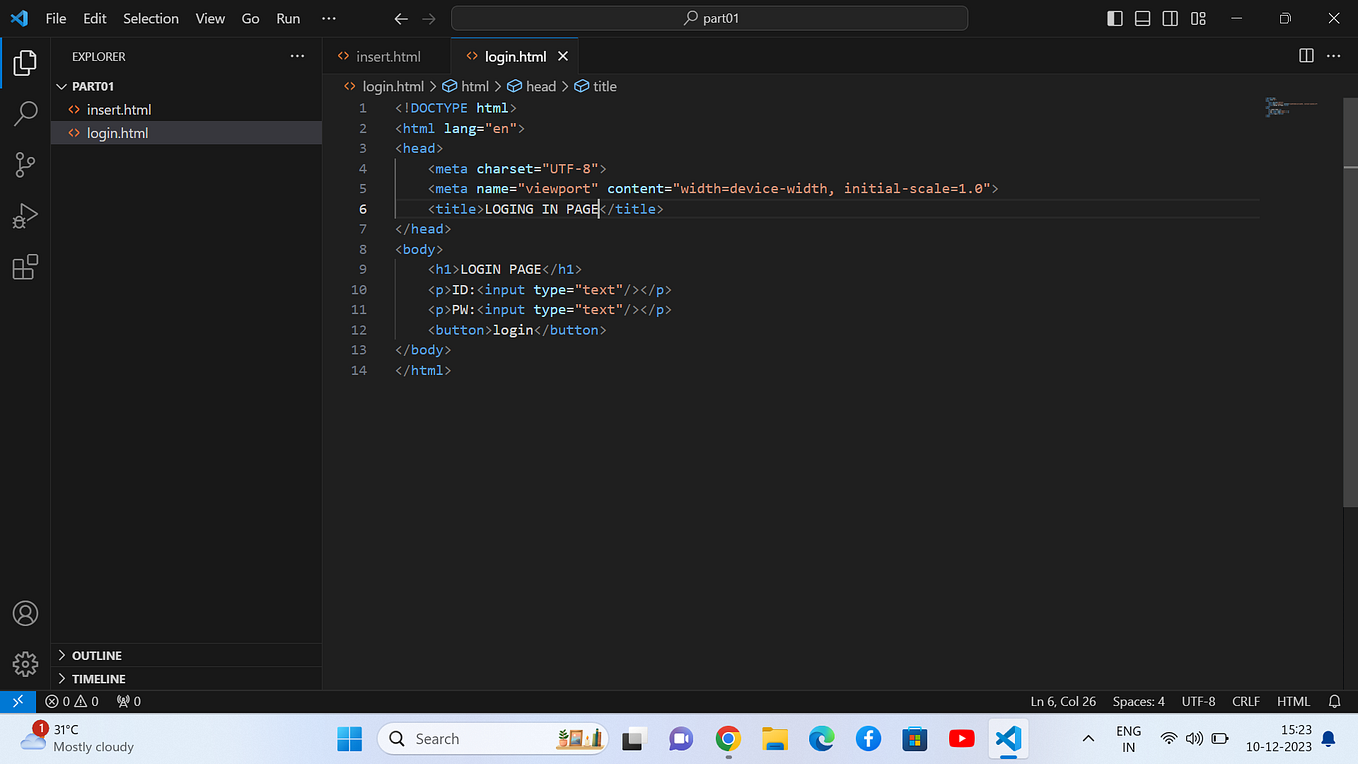
Task: Change the language mode via HTML in status bar
Action: (x=1293, y=701)
